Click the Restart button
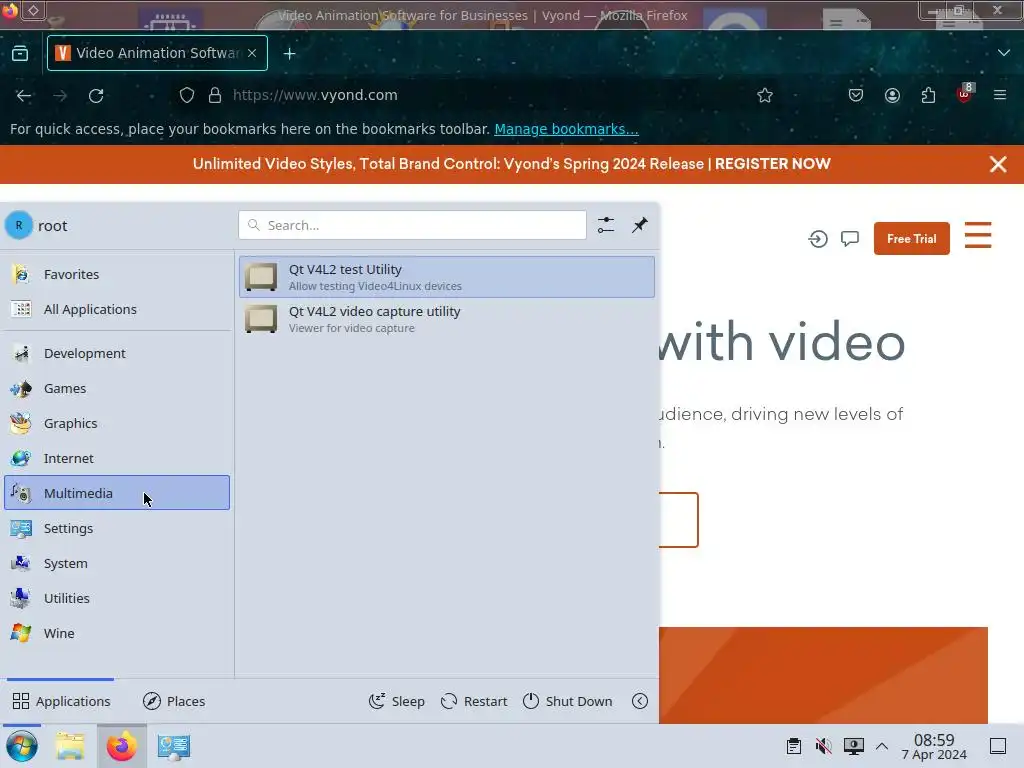Image resolution: width=1024 pixels, height=768 pixels. tap(473, 701)
